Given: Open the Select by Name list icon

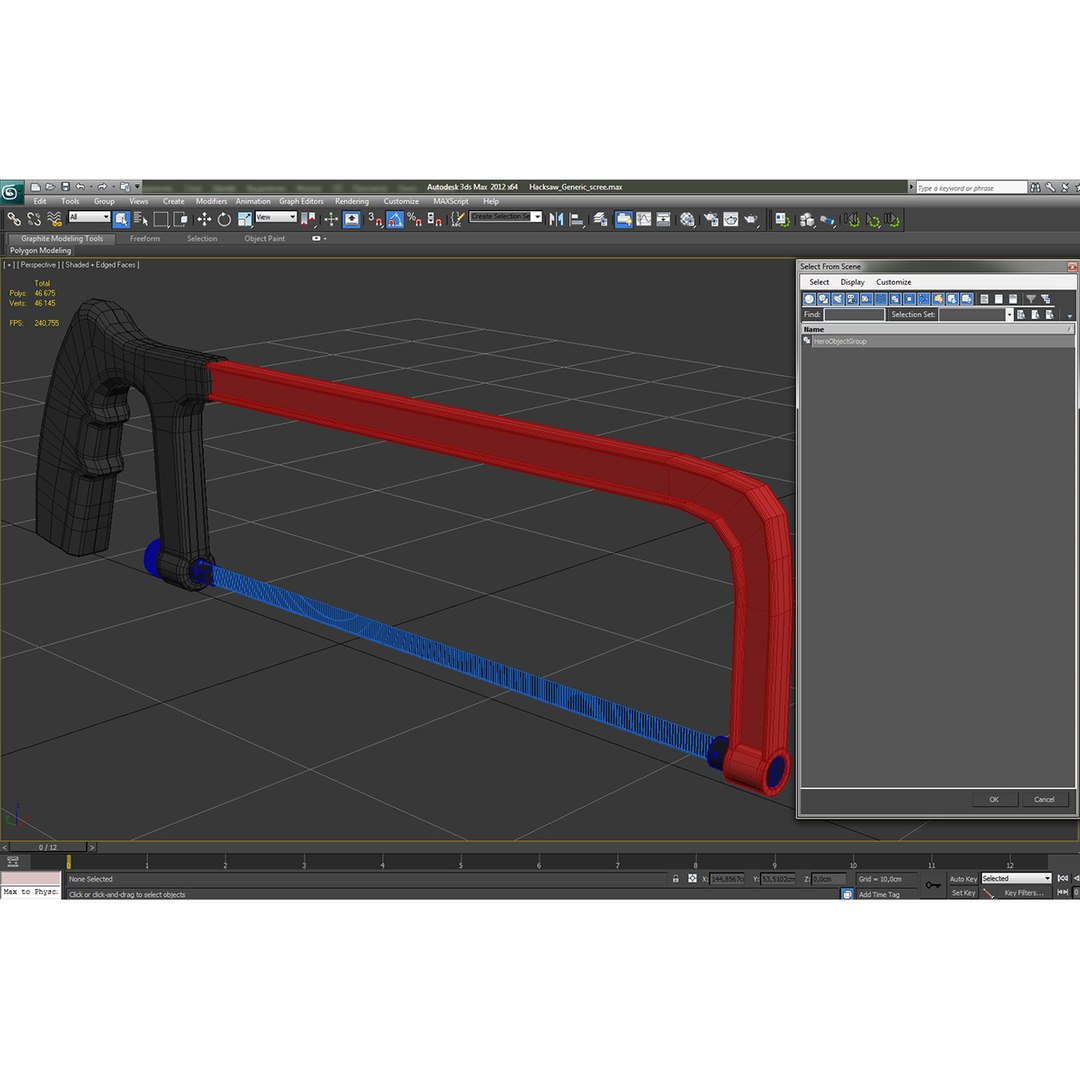Looking at the screenshot, I should [141, 219].
